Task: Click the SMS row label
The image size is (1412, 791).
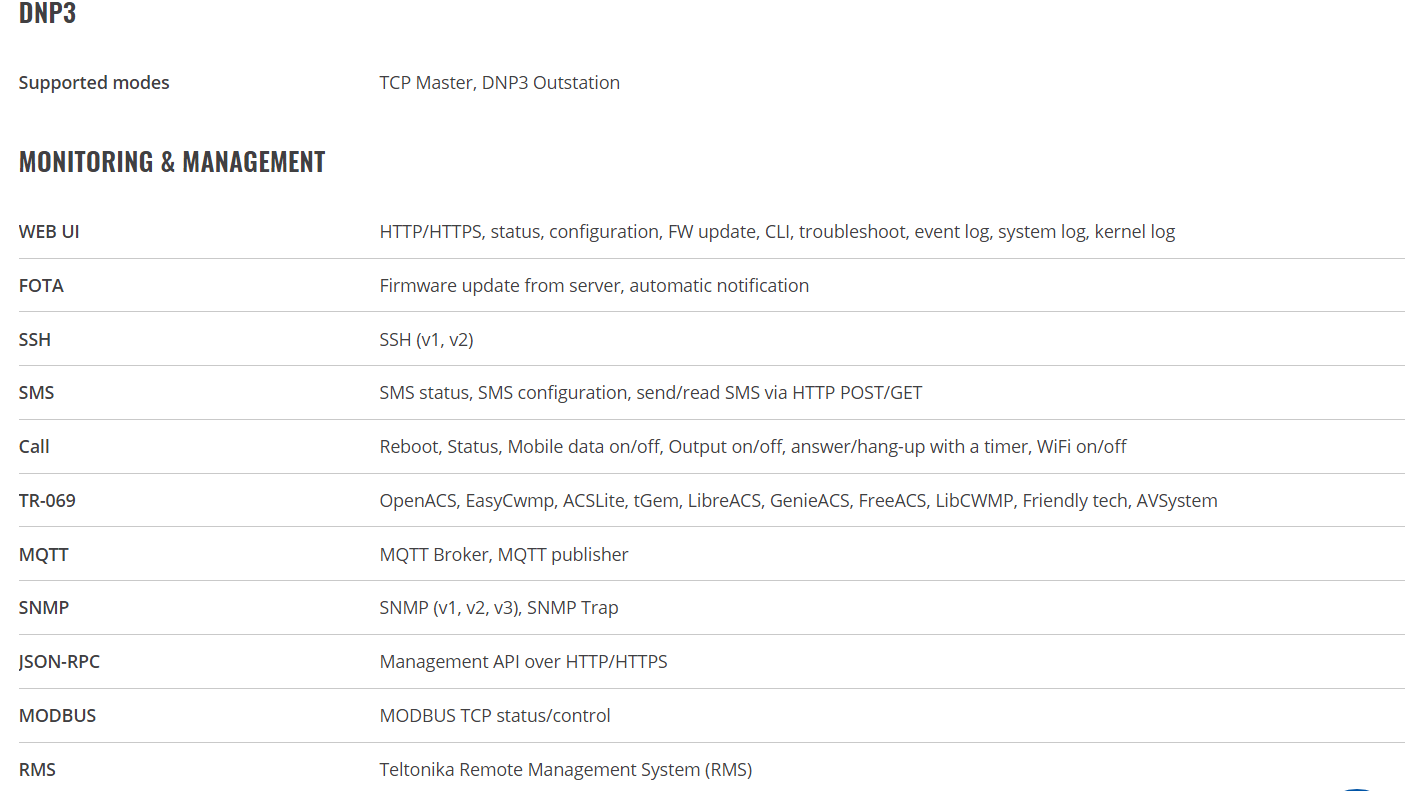Action: coord(37,393)
